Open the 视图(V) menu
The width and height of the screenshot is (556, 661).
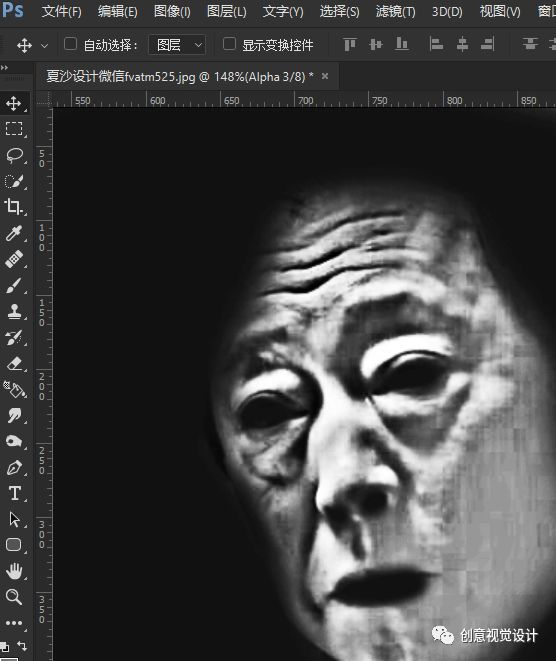tap(500, 11)
